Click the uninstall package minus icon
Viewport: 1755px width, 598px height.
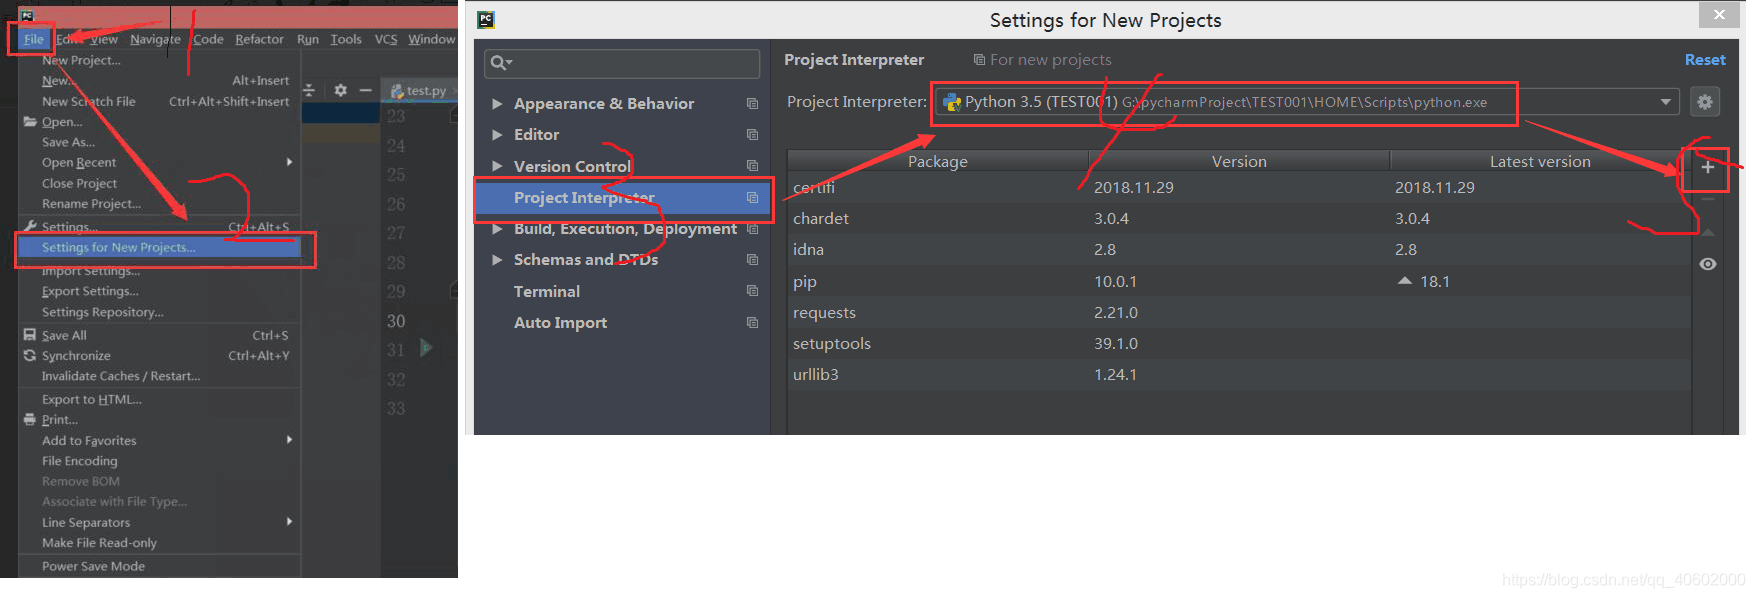(1706, 200)
